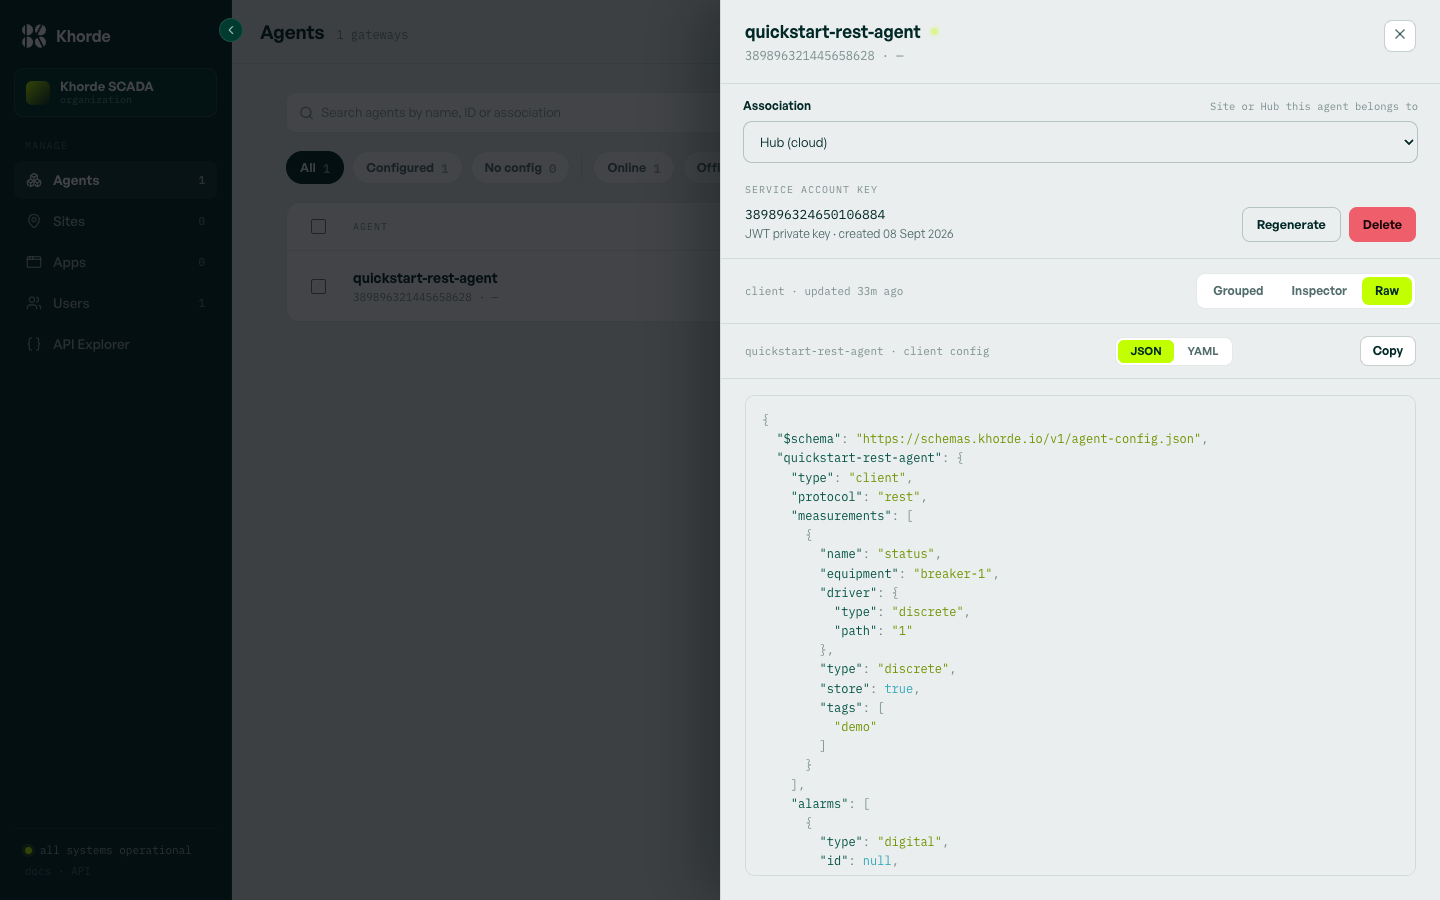Select the Configured filter tab
The height and width of the screenshot is (900, 1440).
(x=407, y=168)
